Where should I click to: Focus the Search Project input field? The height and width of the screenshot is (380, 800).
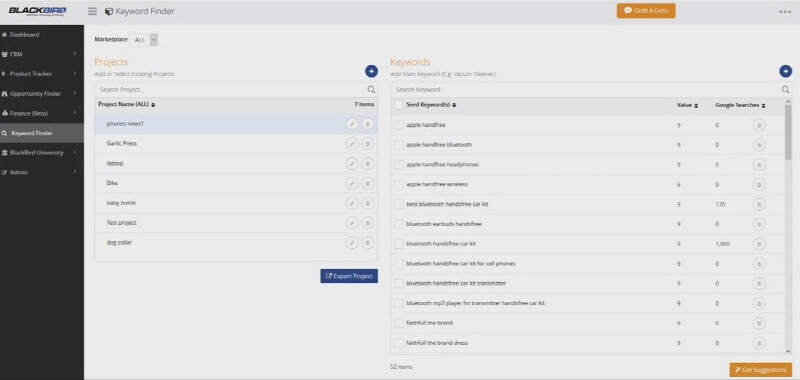pyautogui.click(x=231, y=90)
